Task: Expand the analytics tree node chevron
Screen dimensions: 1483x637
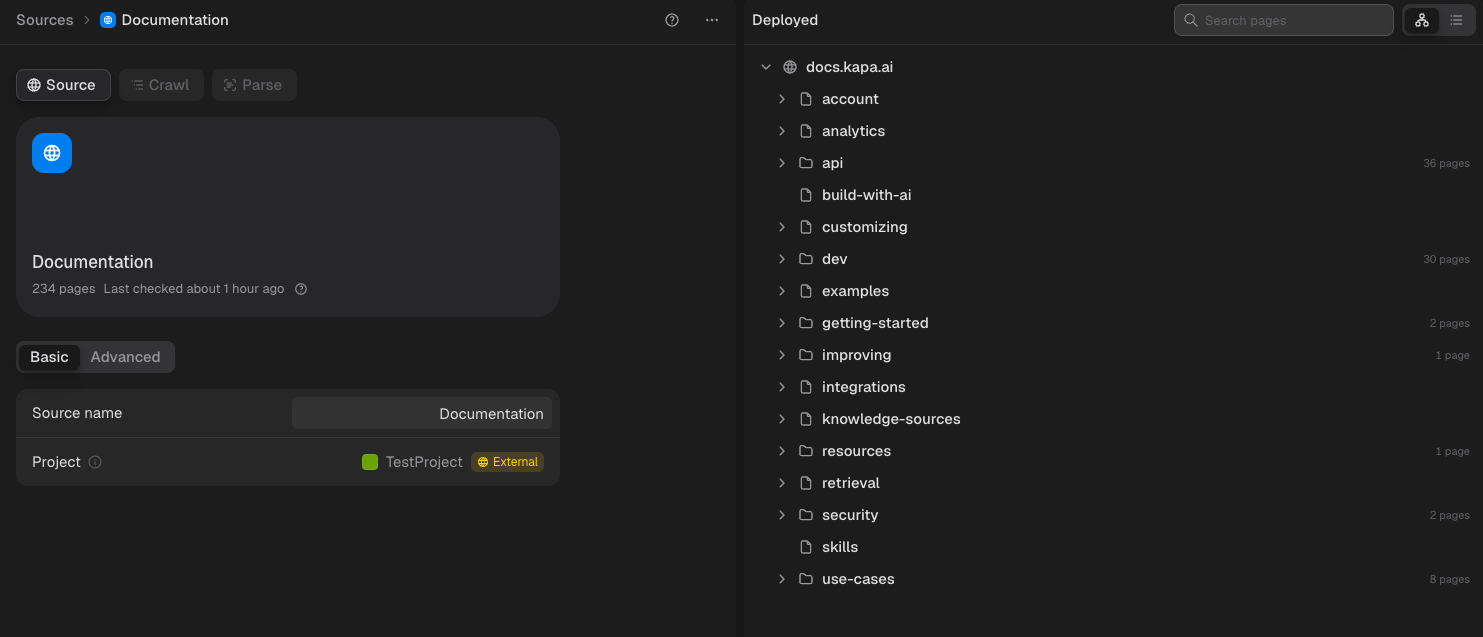Action: coord(782,131)
